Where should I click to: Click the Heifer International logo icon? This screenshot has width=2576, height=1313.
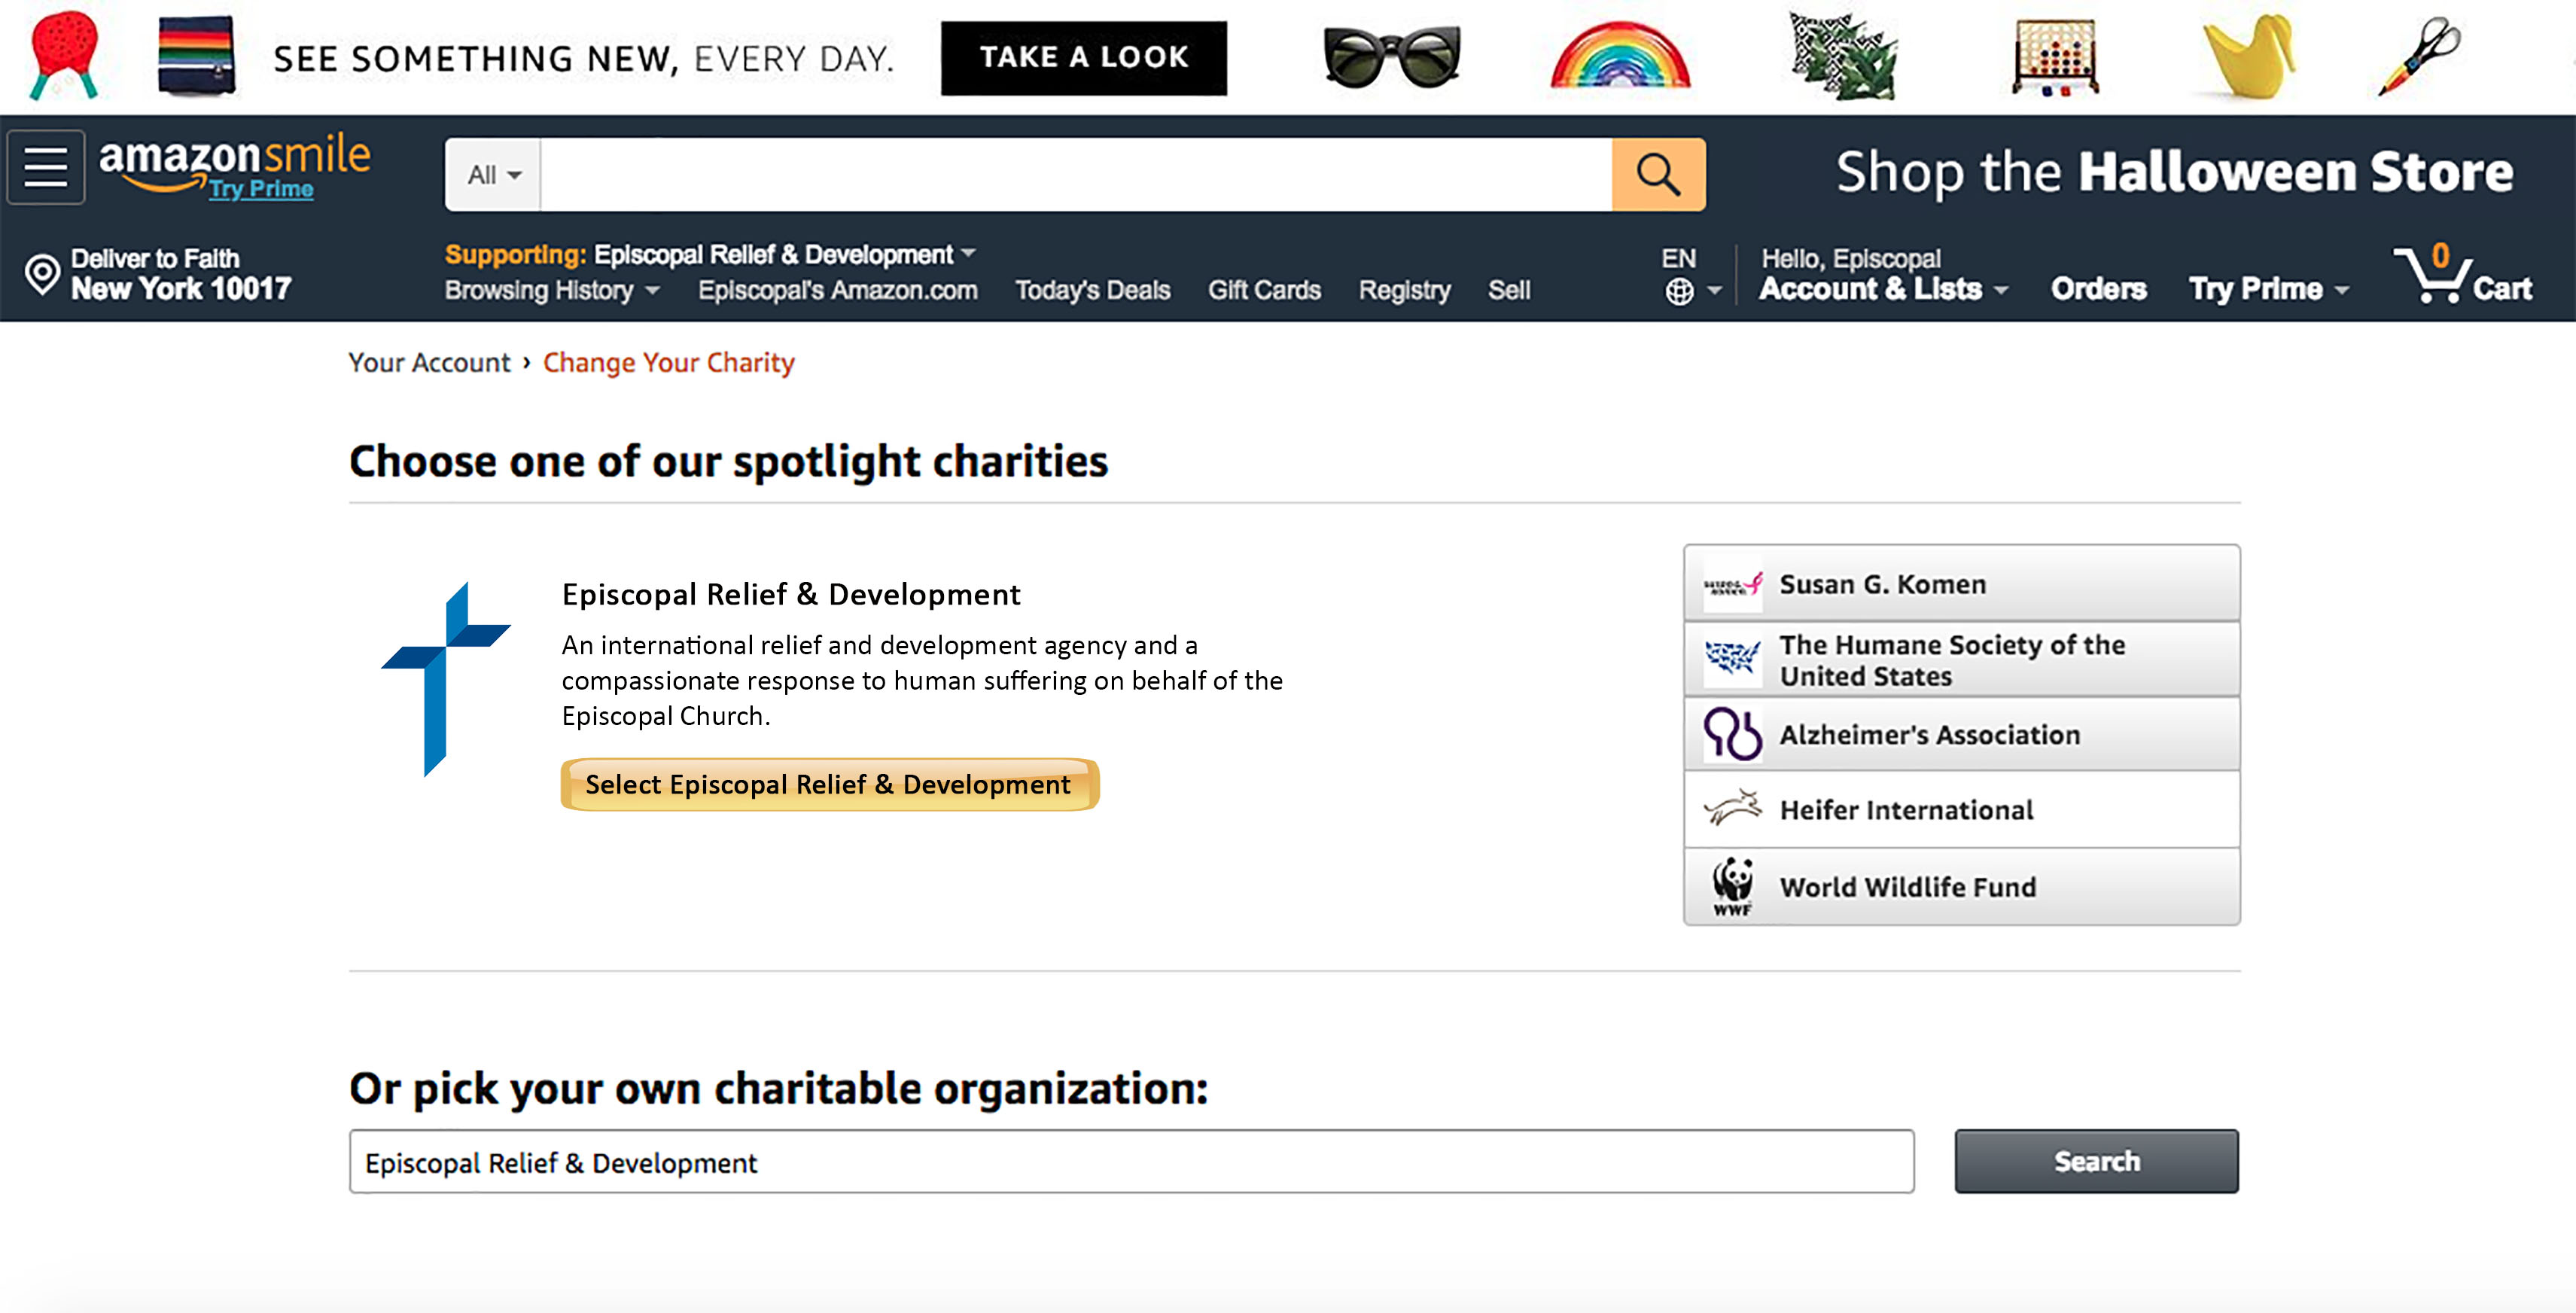click(x=1732, y=808)
